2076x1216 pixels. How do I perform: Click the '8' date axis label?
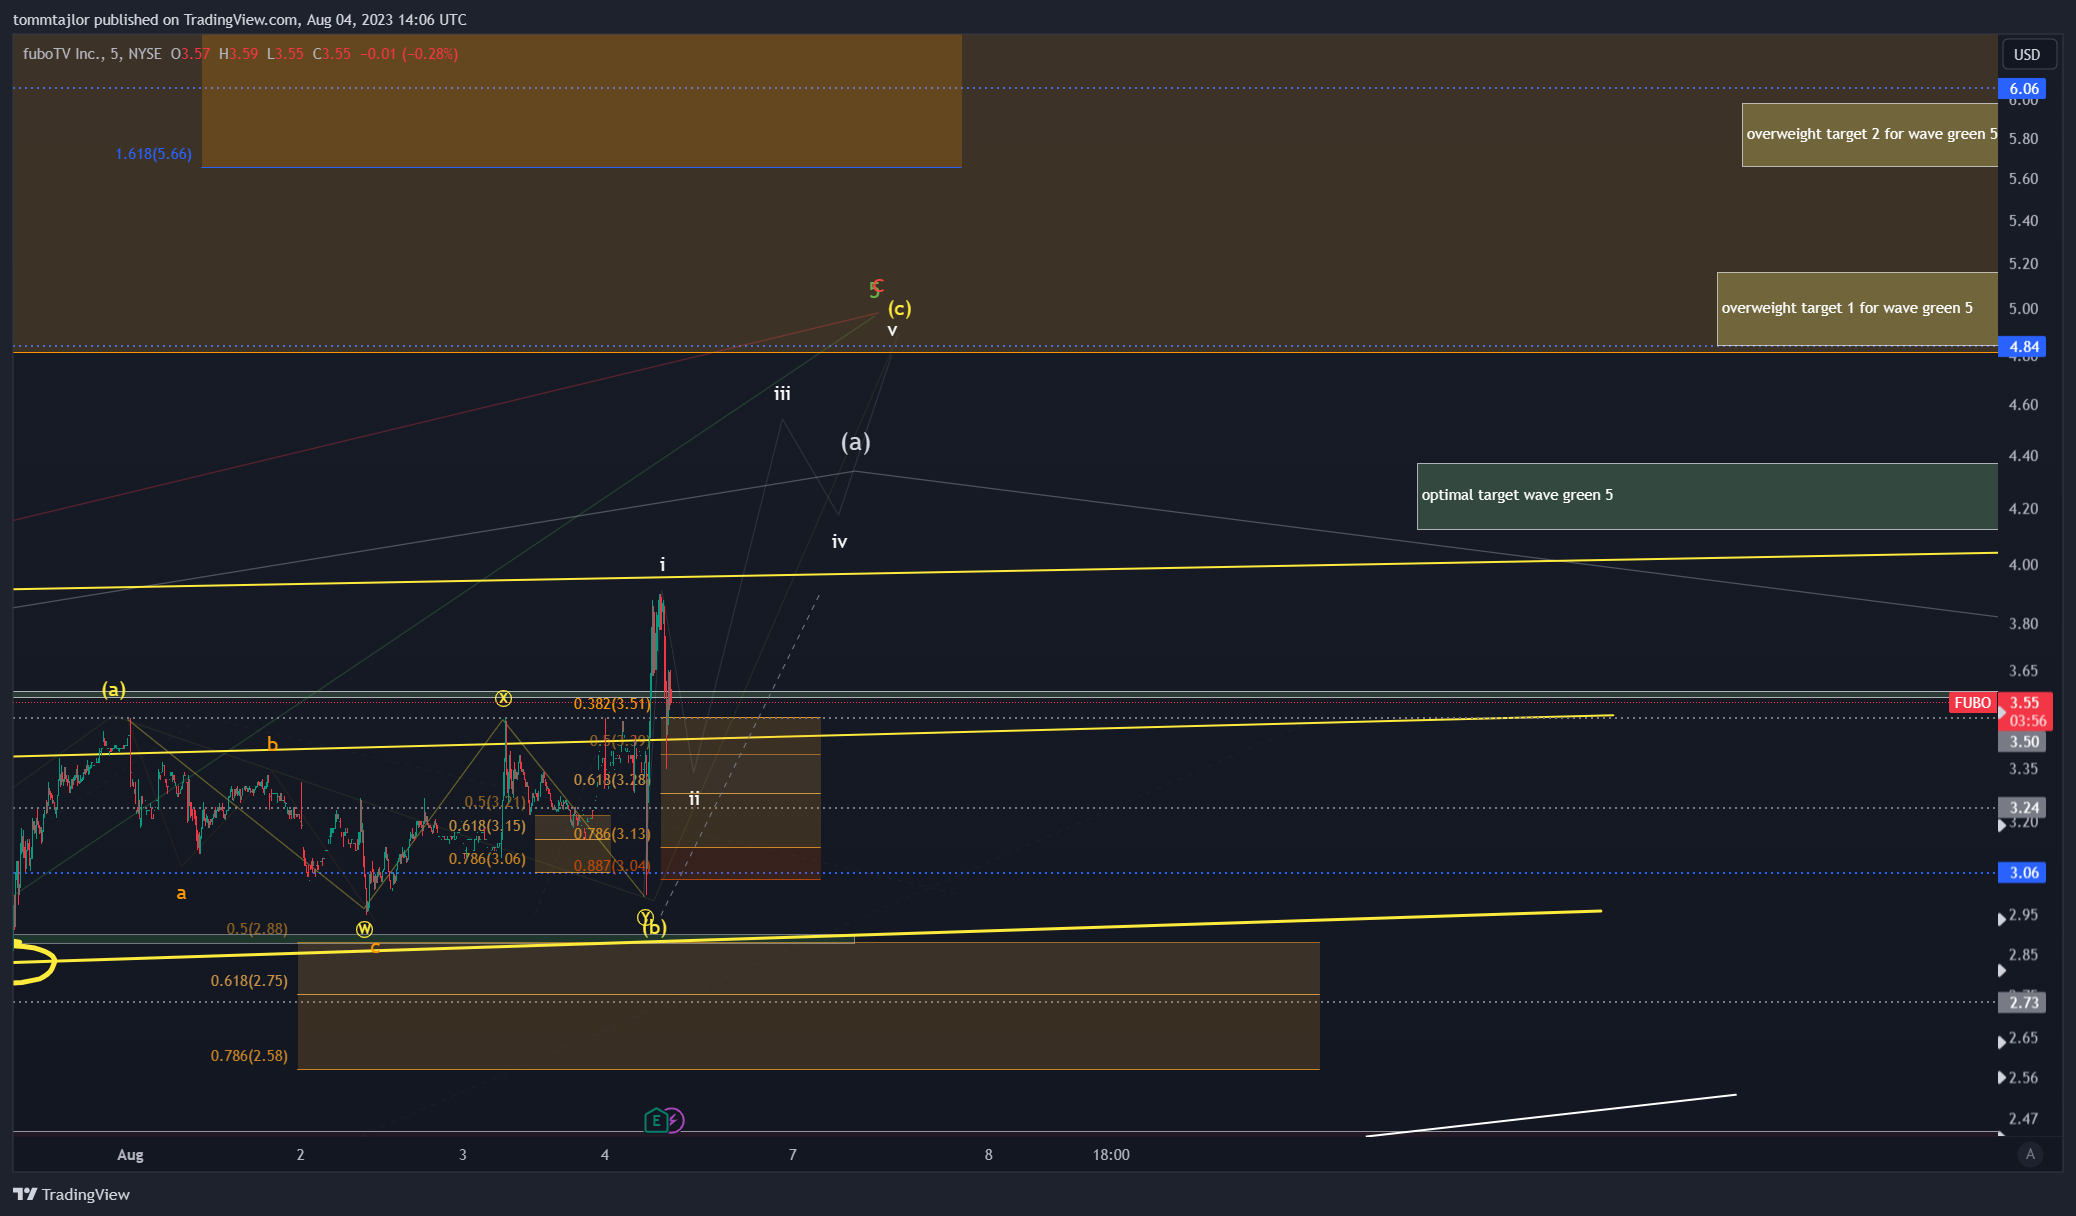[x=989, y=1155]
